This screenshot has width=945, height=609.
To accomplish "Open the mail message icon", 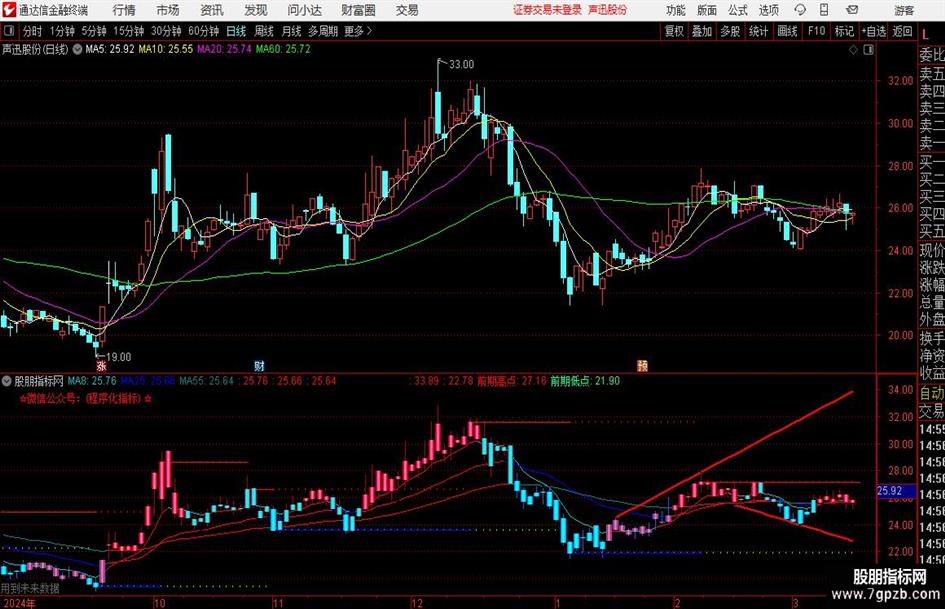I will (x=852, y=10).
